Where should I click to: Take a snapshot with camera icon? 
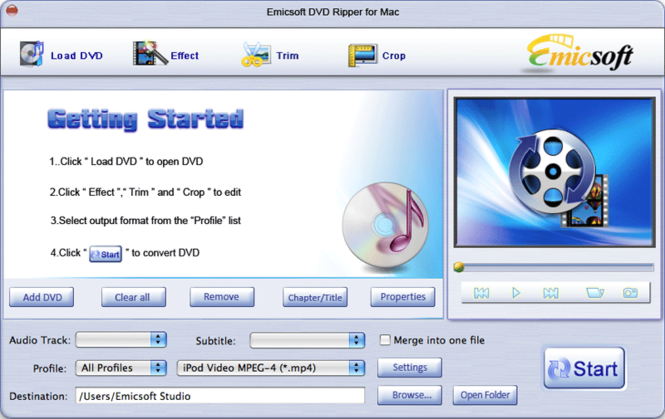pyautogui.click(x=630, y=293)
